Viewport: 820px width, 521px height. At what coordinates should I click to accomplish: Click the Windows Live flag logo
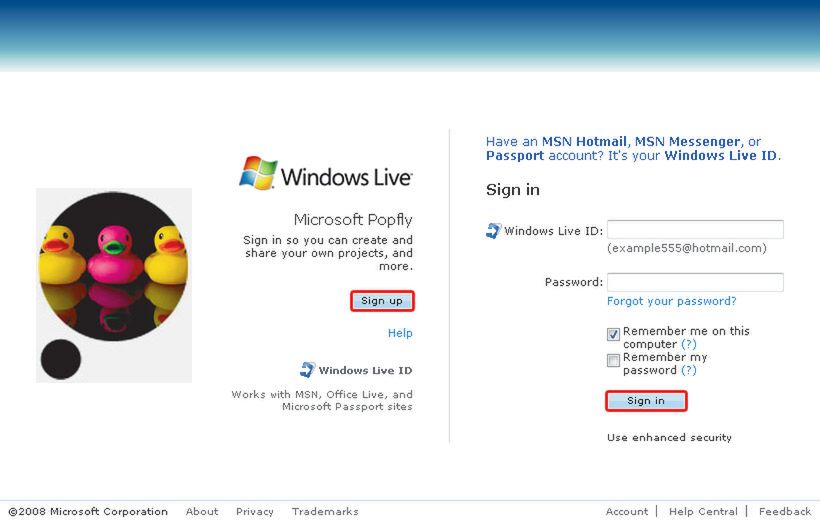pos(258,172)
